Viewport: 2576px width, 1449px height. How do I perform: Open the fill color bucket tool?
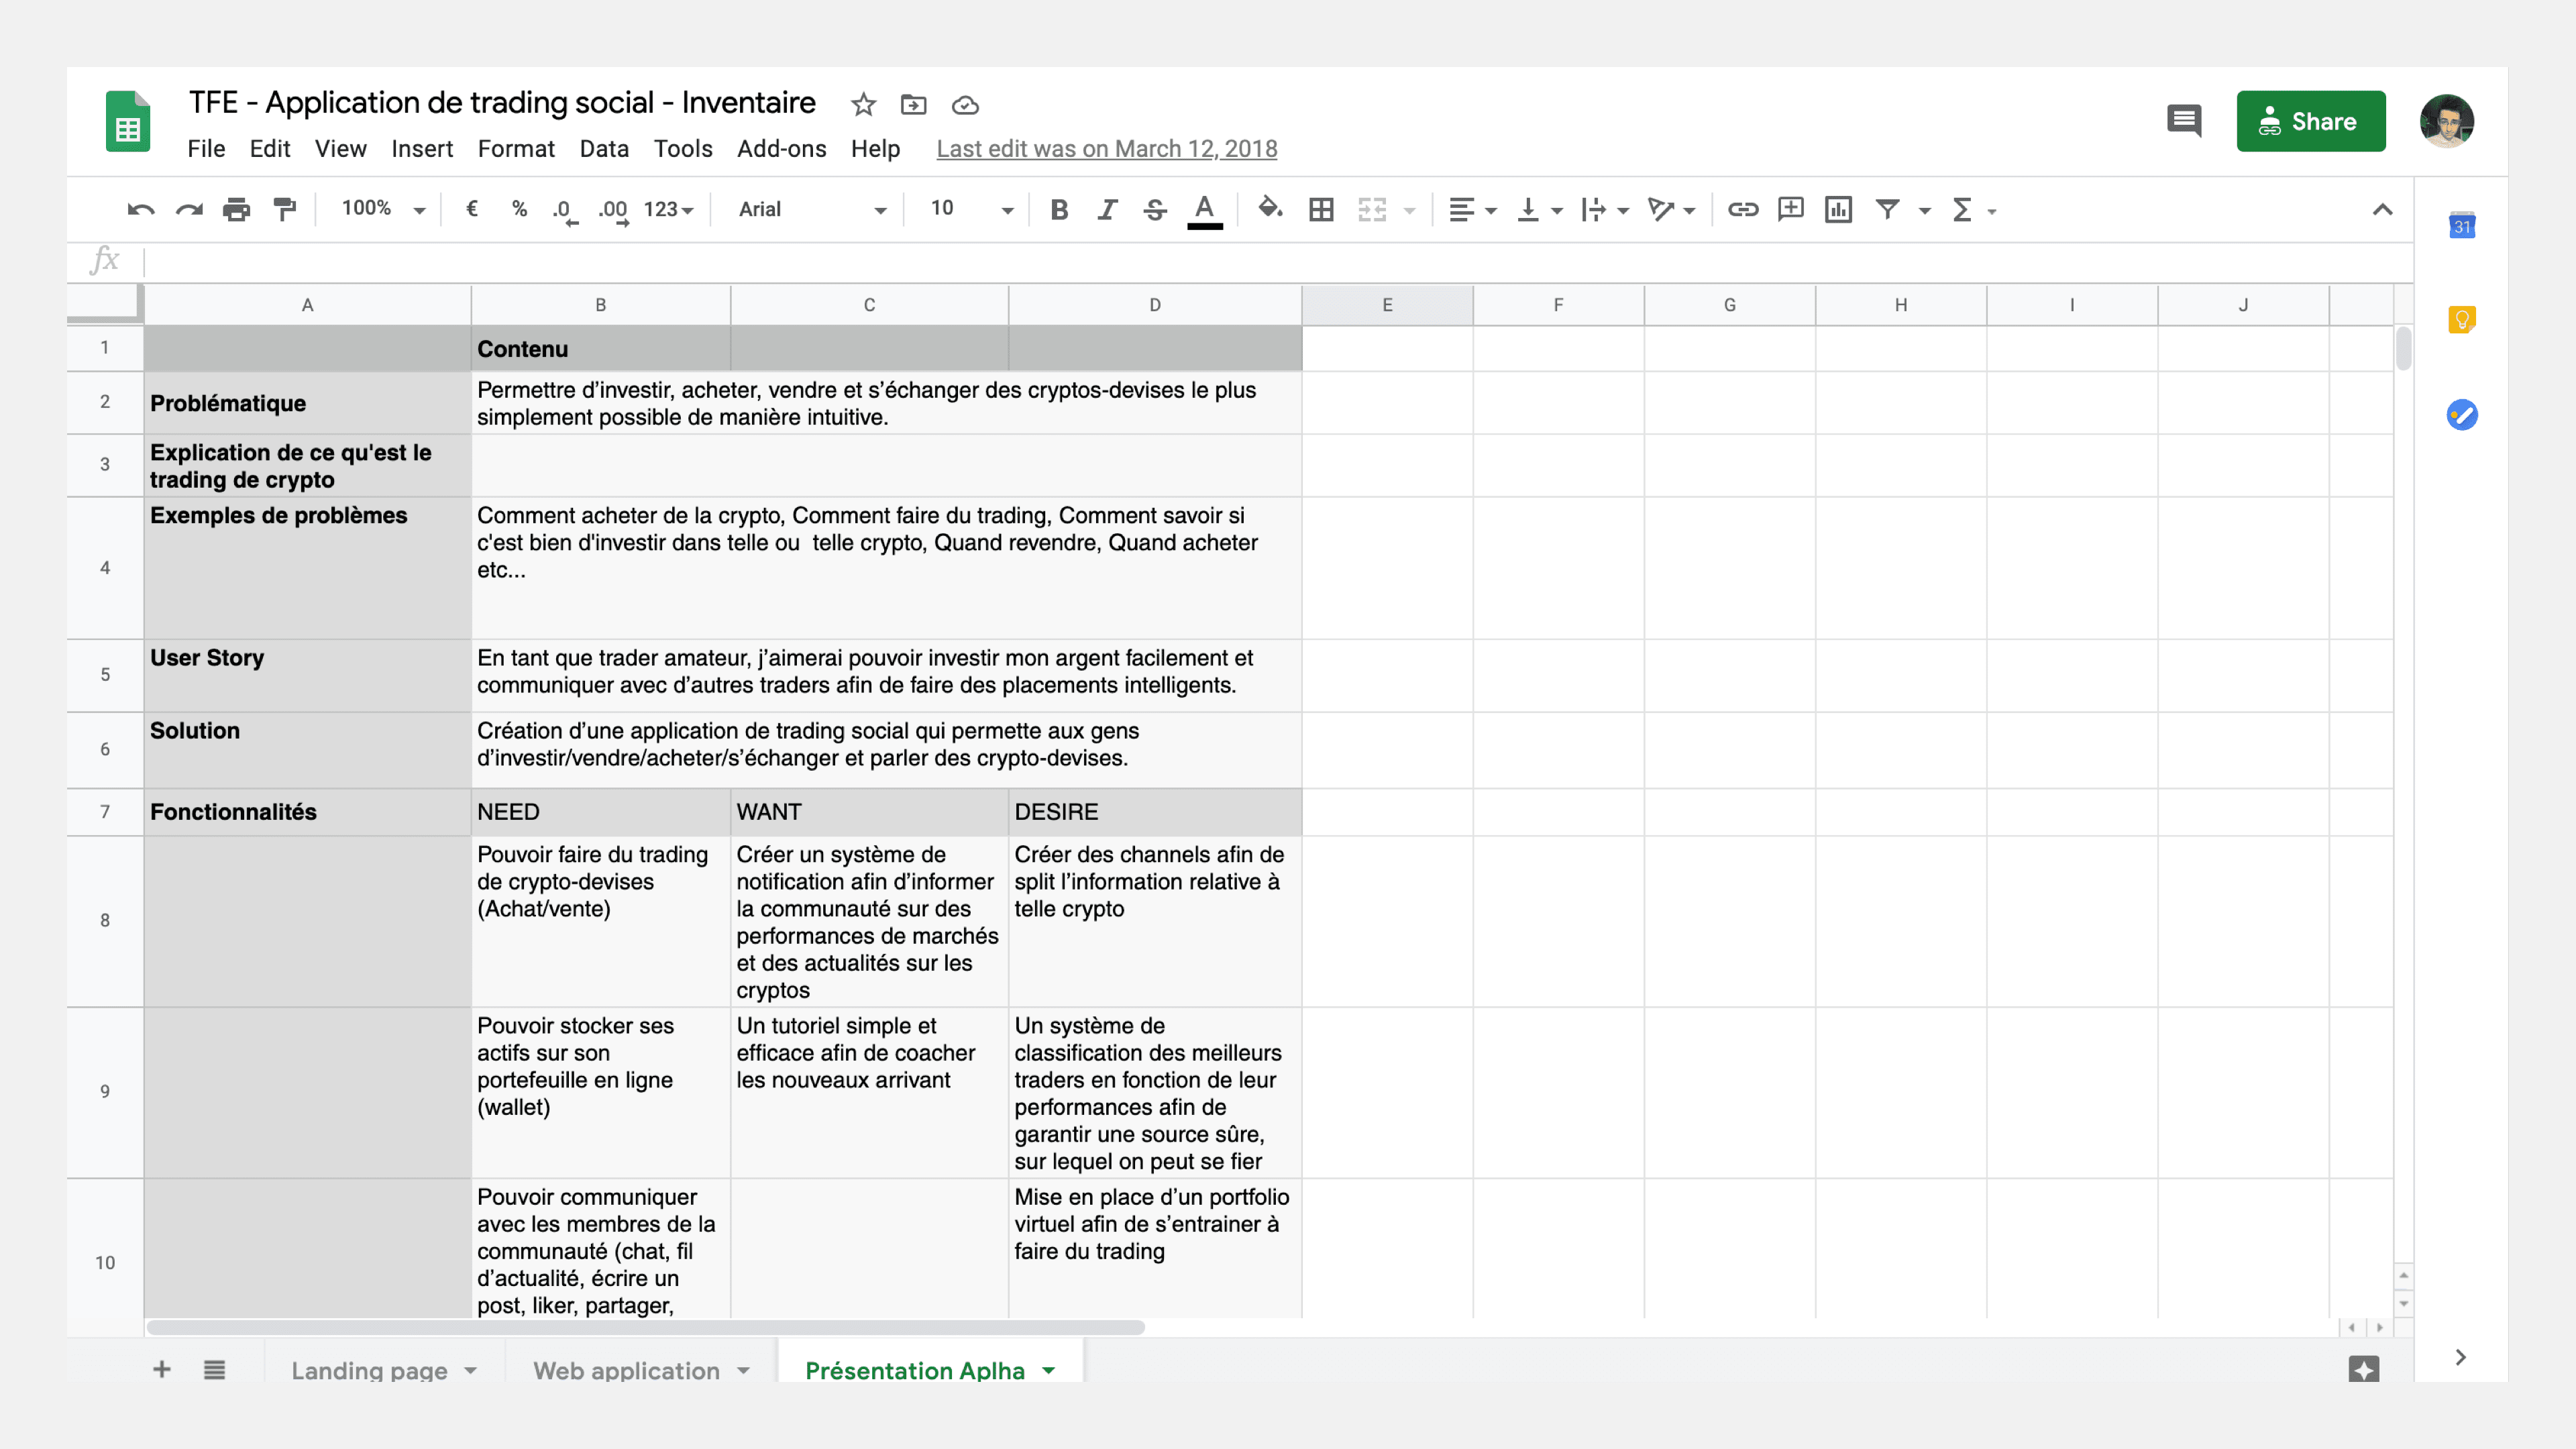[x=1270, y=208]
